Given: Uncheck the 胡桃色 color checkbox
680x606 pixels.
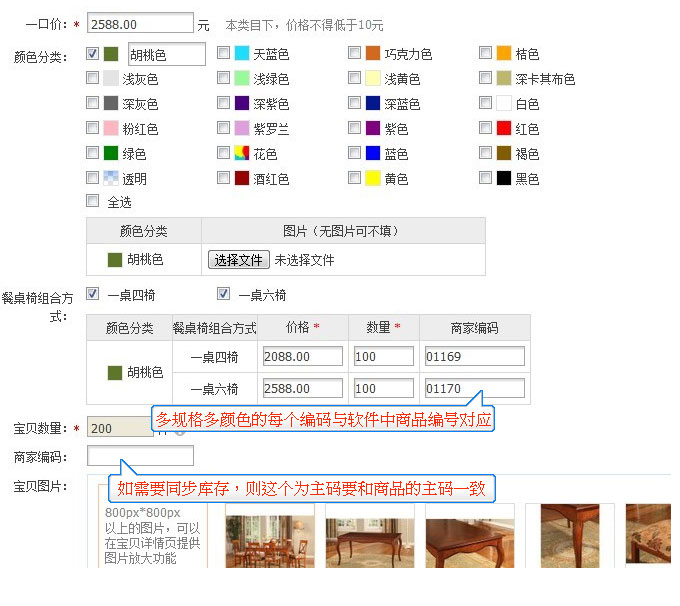Looking at the screenshot, I should (x=93, y=53).
